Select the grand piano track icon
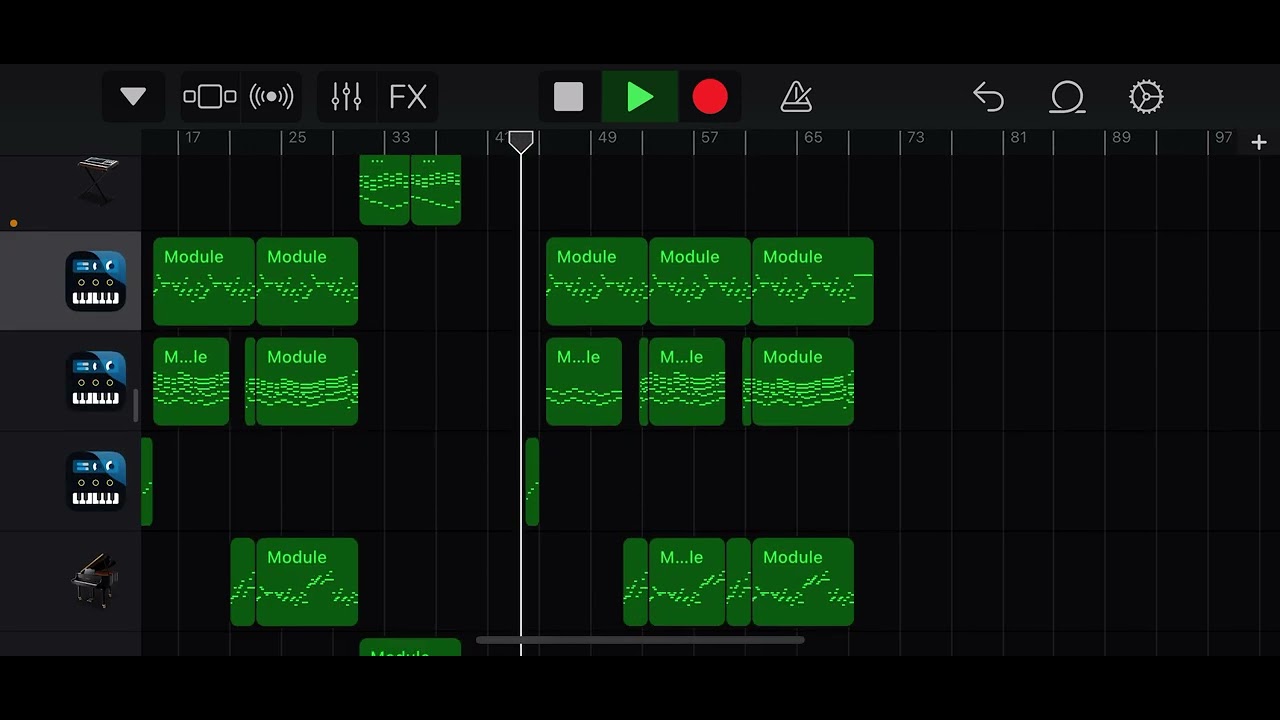This screenshot has height=720, width=1280. (x=96, y=581)
